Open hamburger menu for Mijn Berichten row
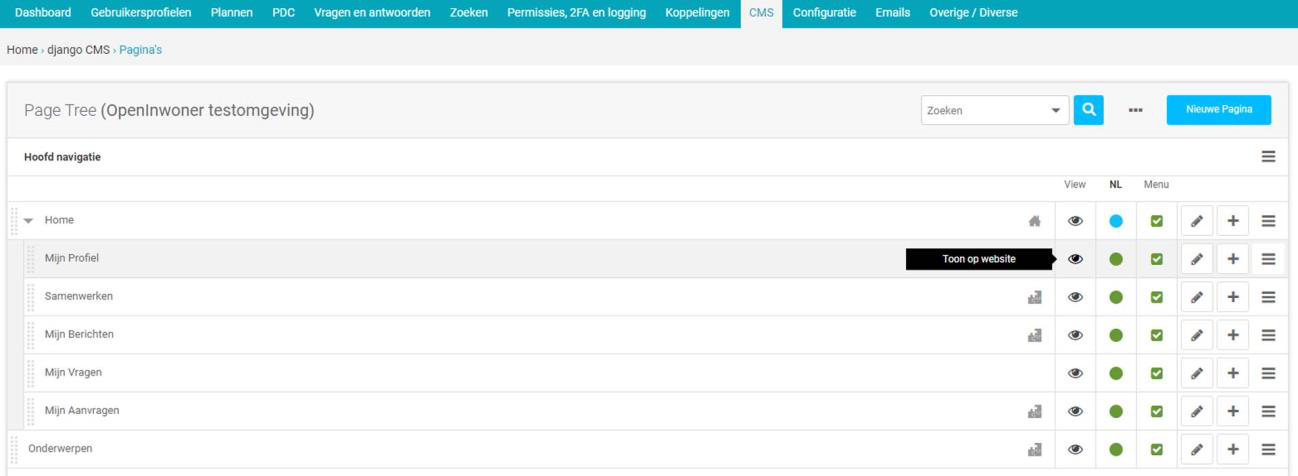Screen dimensions: 1298x476 1268,335
